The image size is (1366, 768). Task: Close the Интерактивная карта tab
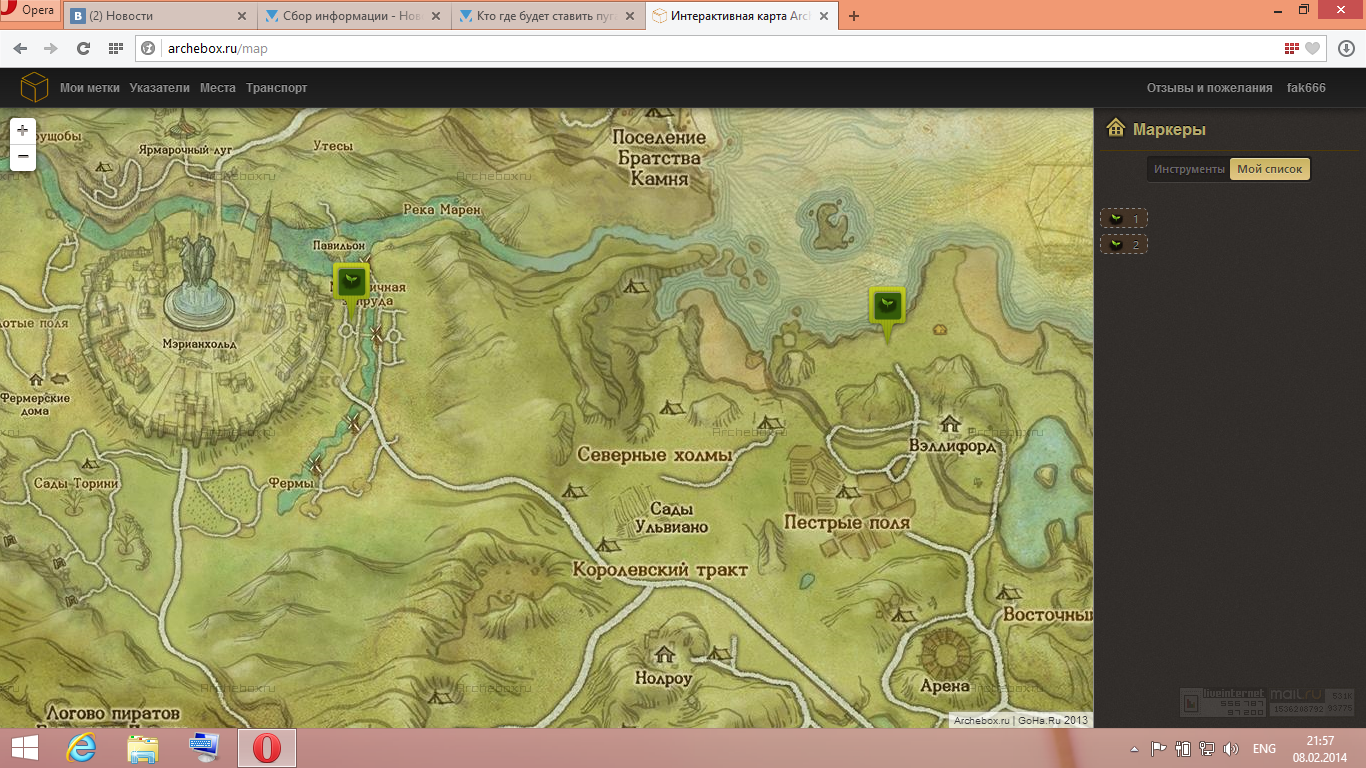(x=823, y=16)
